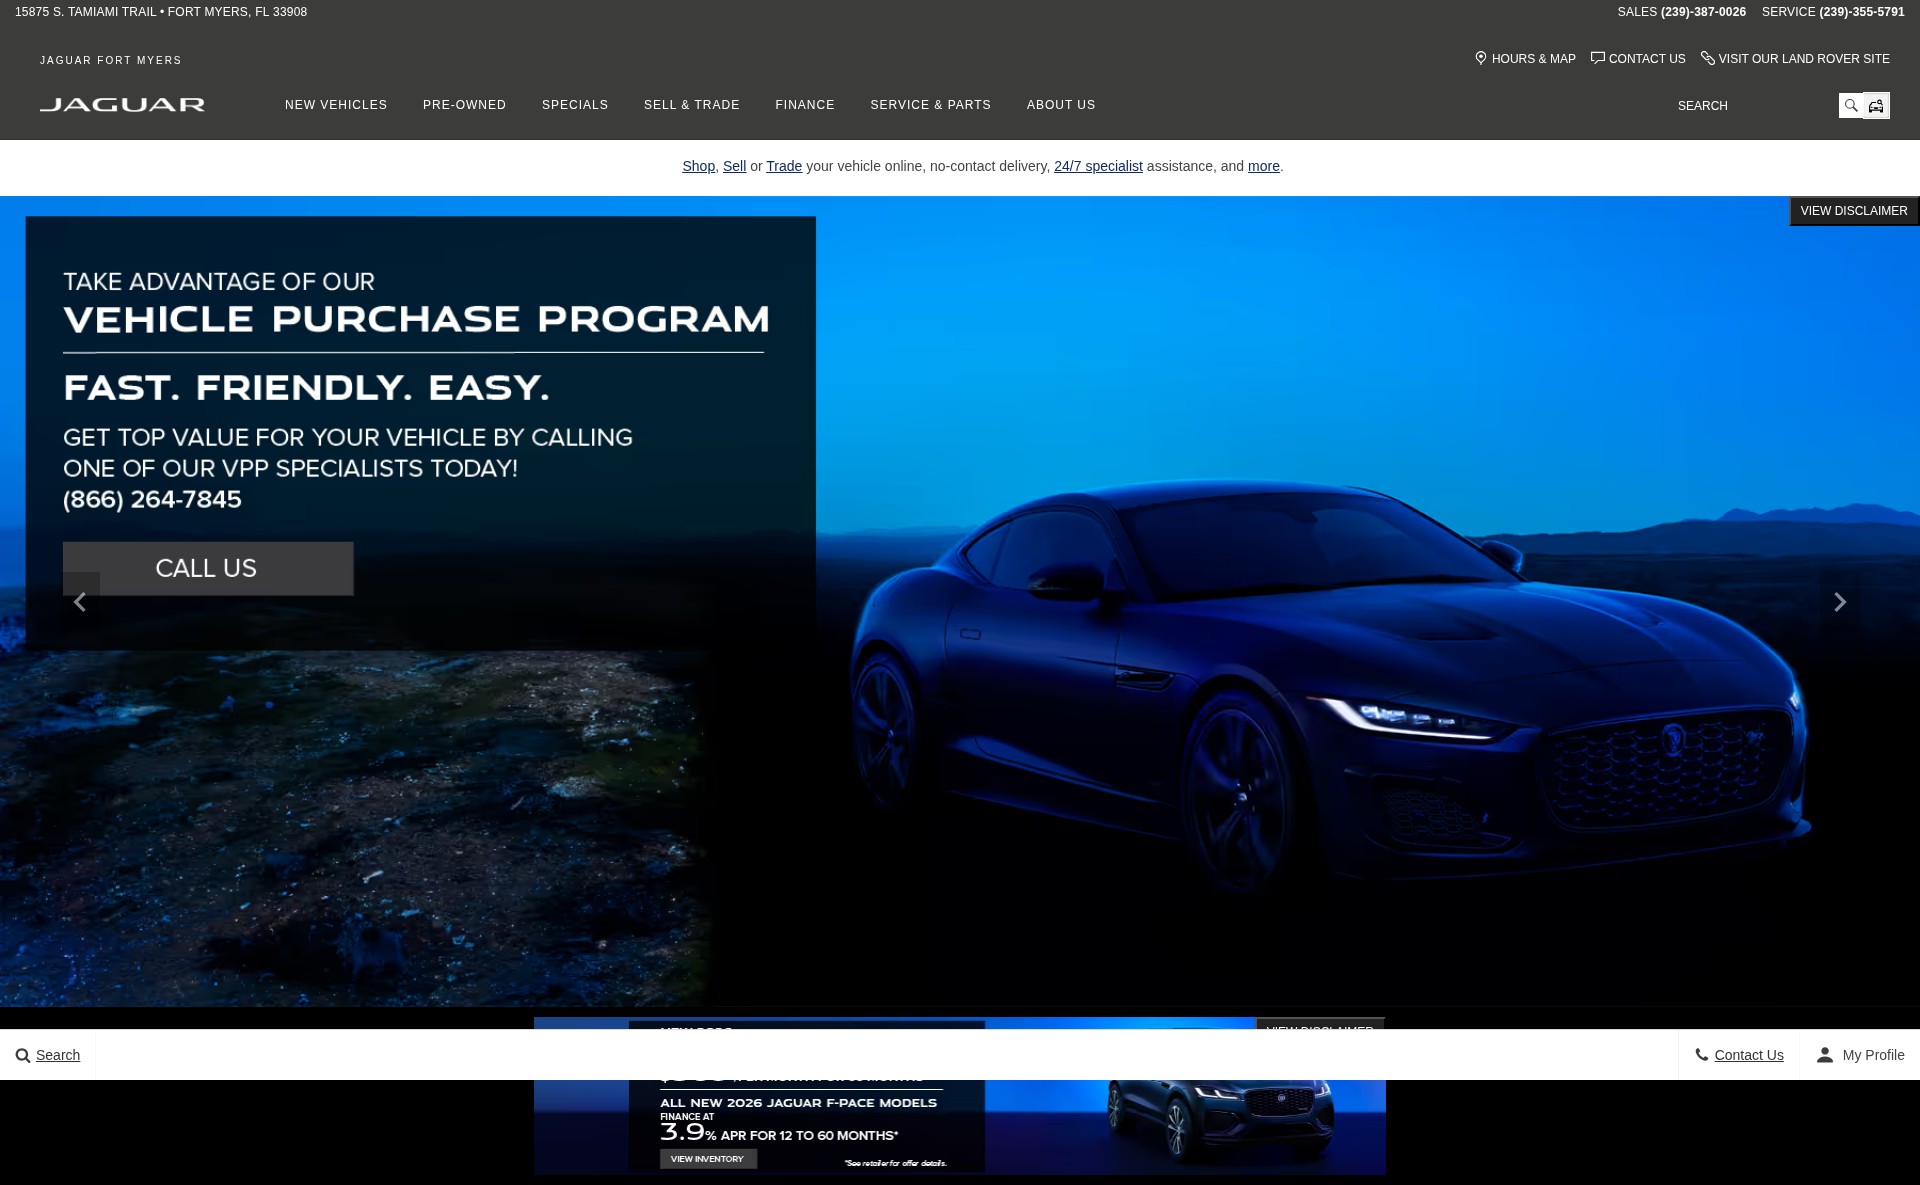This screenshot has height=1185, width=1920.
Task: Click the (866) 264-7845 phone number text
Action: pos(152,499)
